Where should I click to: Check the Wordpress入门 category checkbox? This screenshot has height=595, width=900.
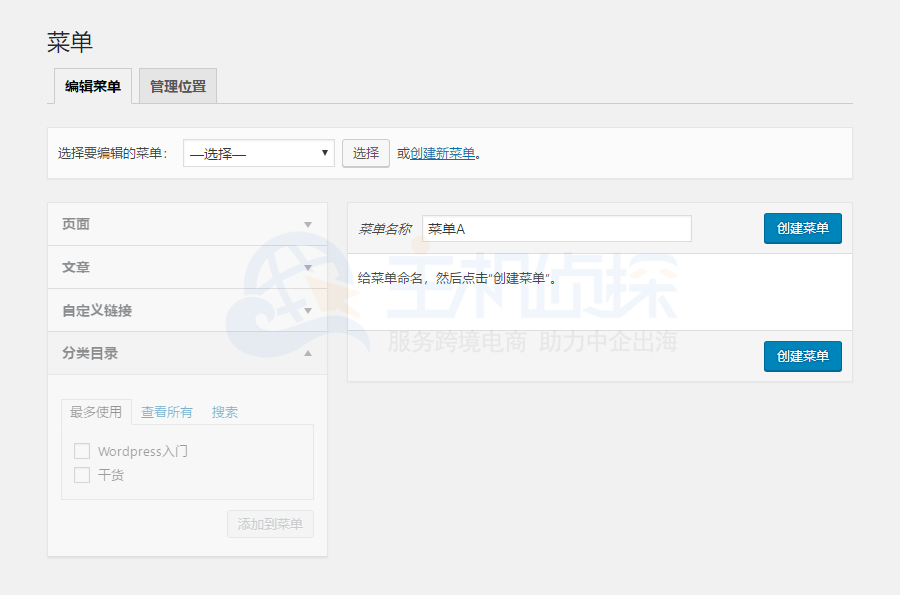[82, 452]
